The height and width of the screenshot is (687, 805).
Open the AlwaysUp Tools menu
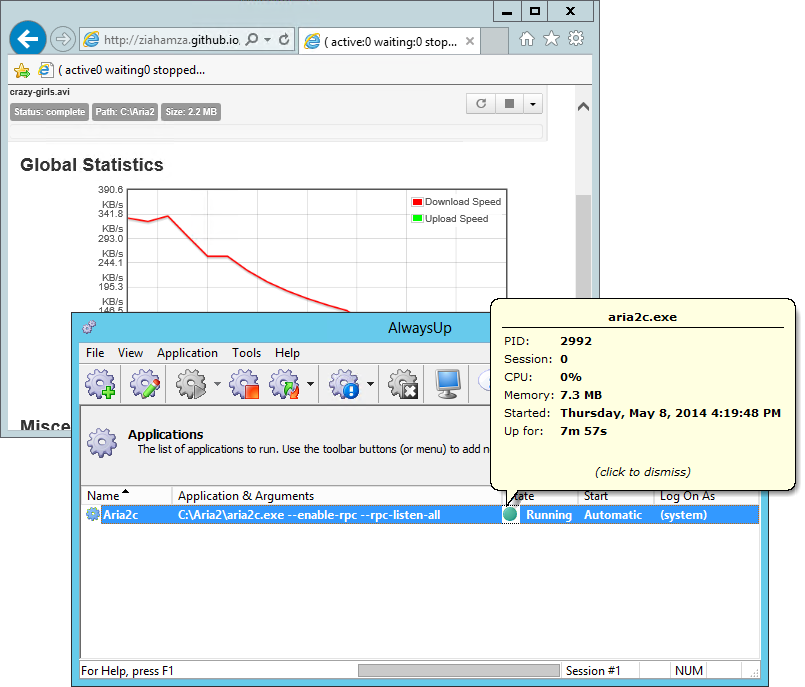point(246,353)
